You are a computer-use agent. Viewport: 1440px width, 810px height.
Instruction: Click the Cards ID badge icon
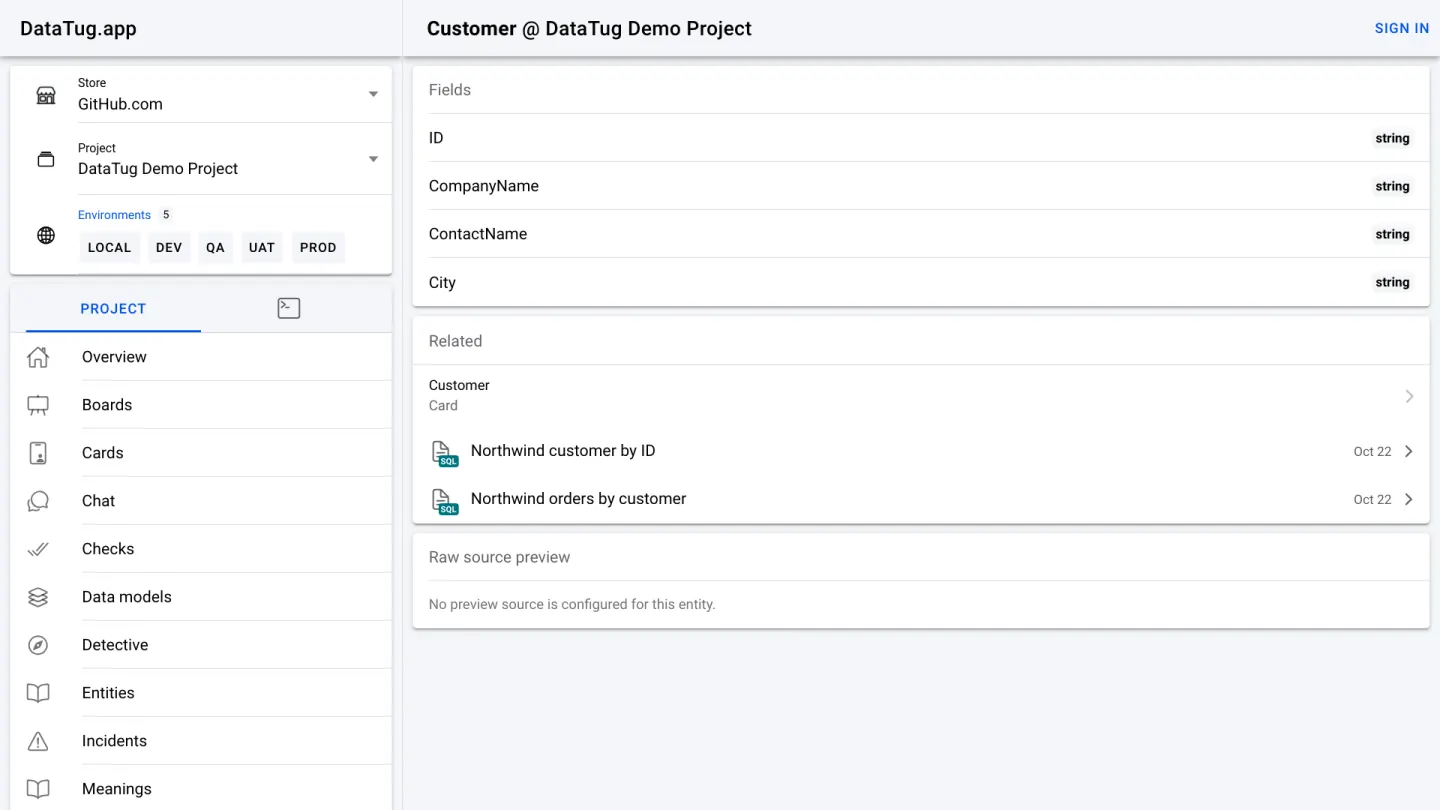click(38, 453)
